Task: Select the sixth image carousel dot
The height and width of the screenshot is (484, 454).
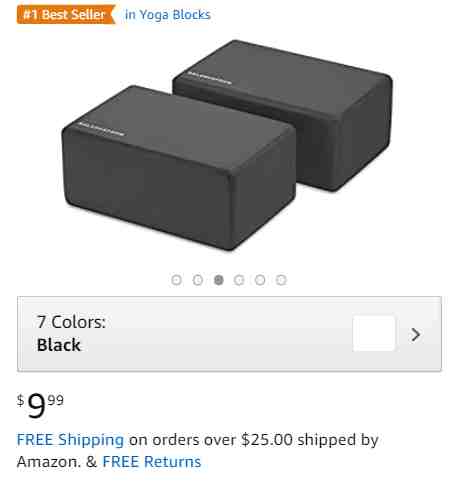Action: coord(281,280)
